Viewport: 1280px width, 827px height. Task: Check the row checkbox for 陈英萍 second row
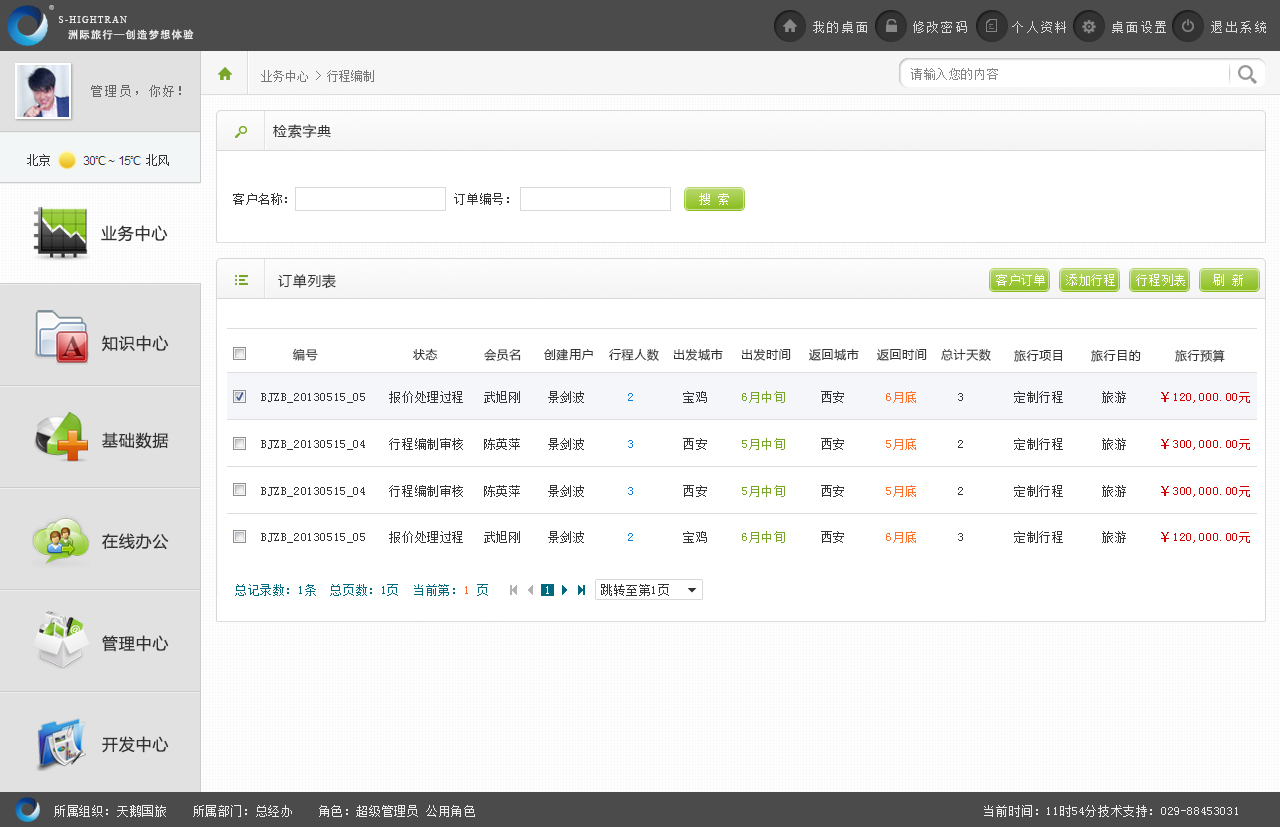click(239, 443)
